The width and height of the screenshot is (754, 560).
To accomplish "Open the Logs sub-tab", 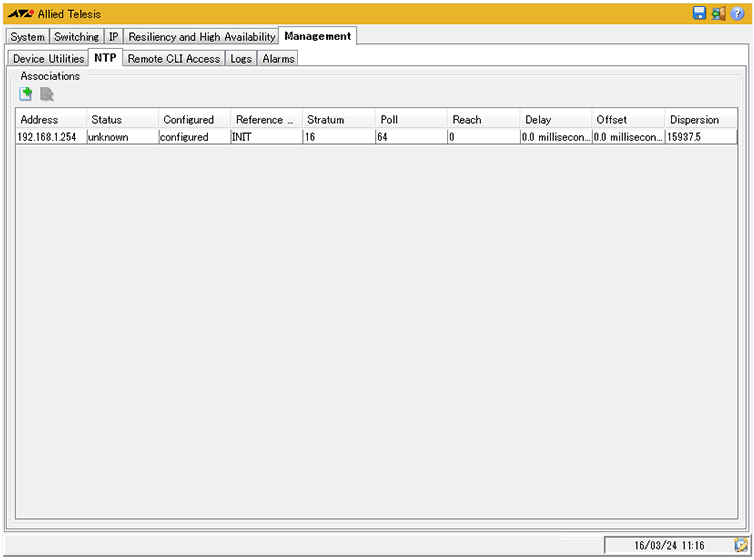I will coord(241,59).
